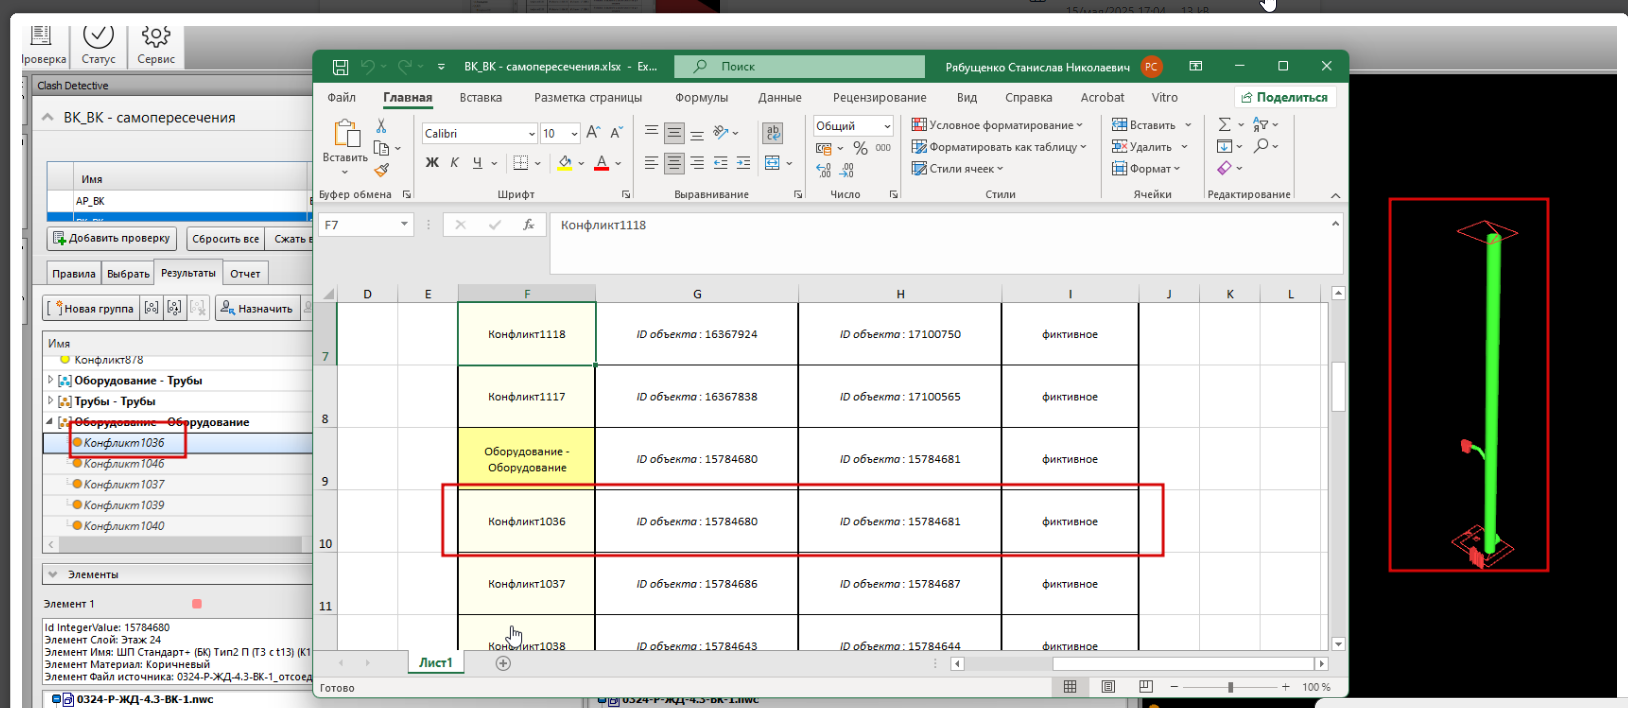Toggle align text left
The height and width of the screenshot is (708, 1628).
(x=651, y=163)
